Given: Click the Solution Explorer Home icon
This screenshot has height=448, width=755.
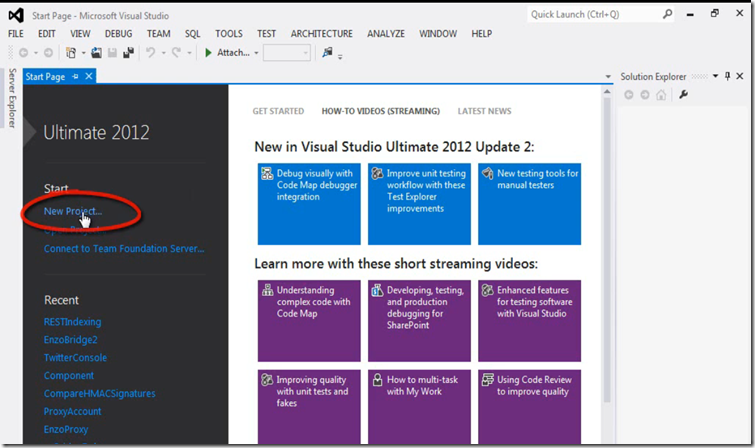Looking at the screenshot, I should coord(661,95).
